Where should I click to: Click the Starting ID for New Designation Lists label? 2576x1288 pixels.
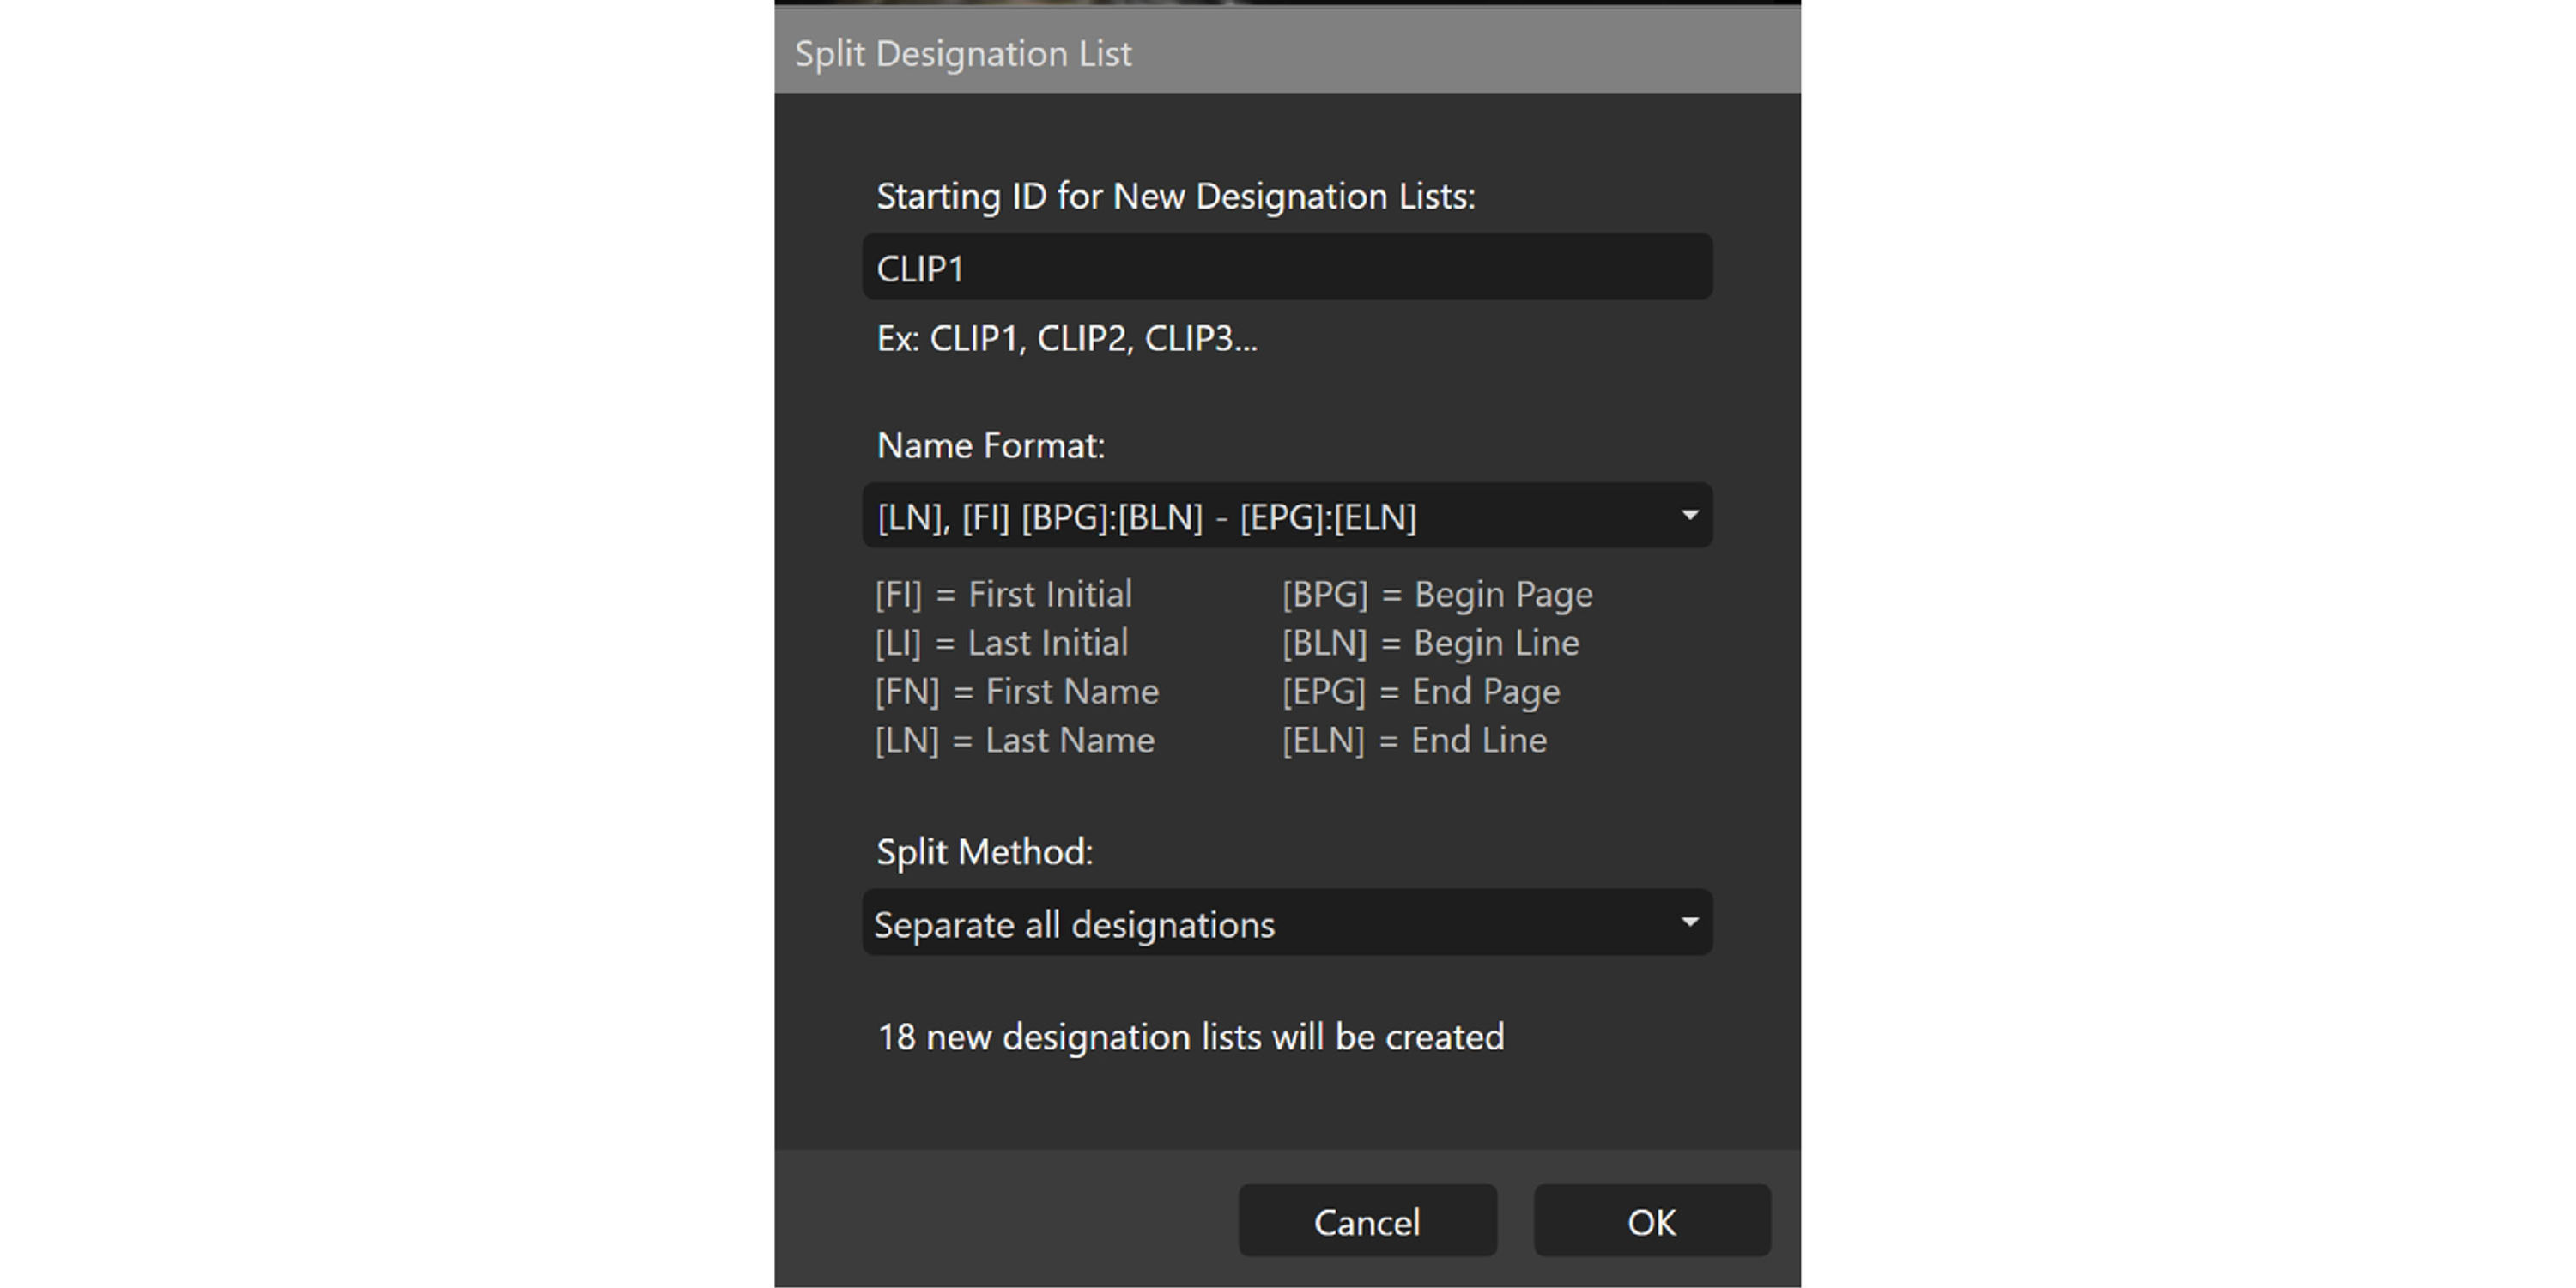pyautogui.click(x=1175, y=196)
